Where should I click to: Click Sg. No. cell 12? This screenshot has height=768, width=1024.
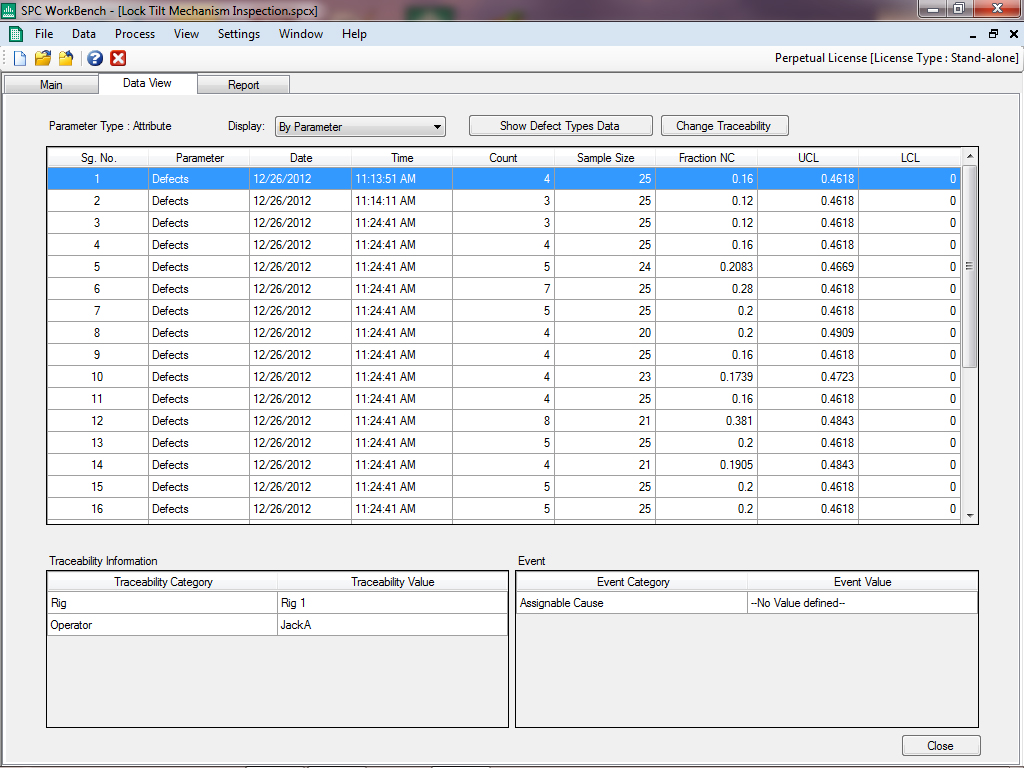coord(98,421)
